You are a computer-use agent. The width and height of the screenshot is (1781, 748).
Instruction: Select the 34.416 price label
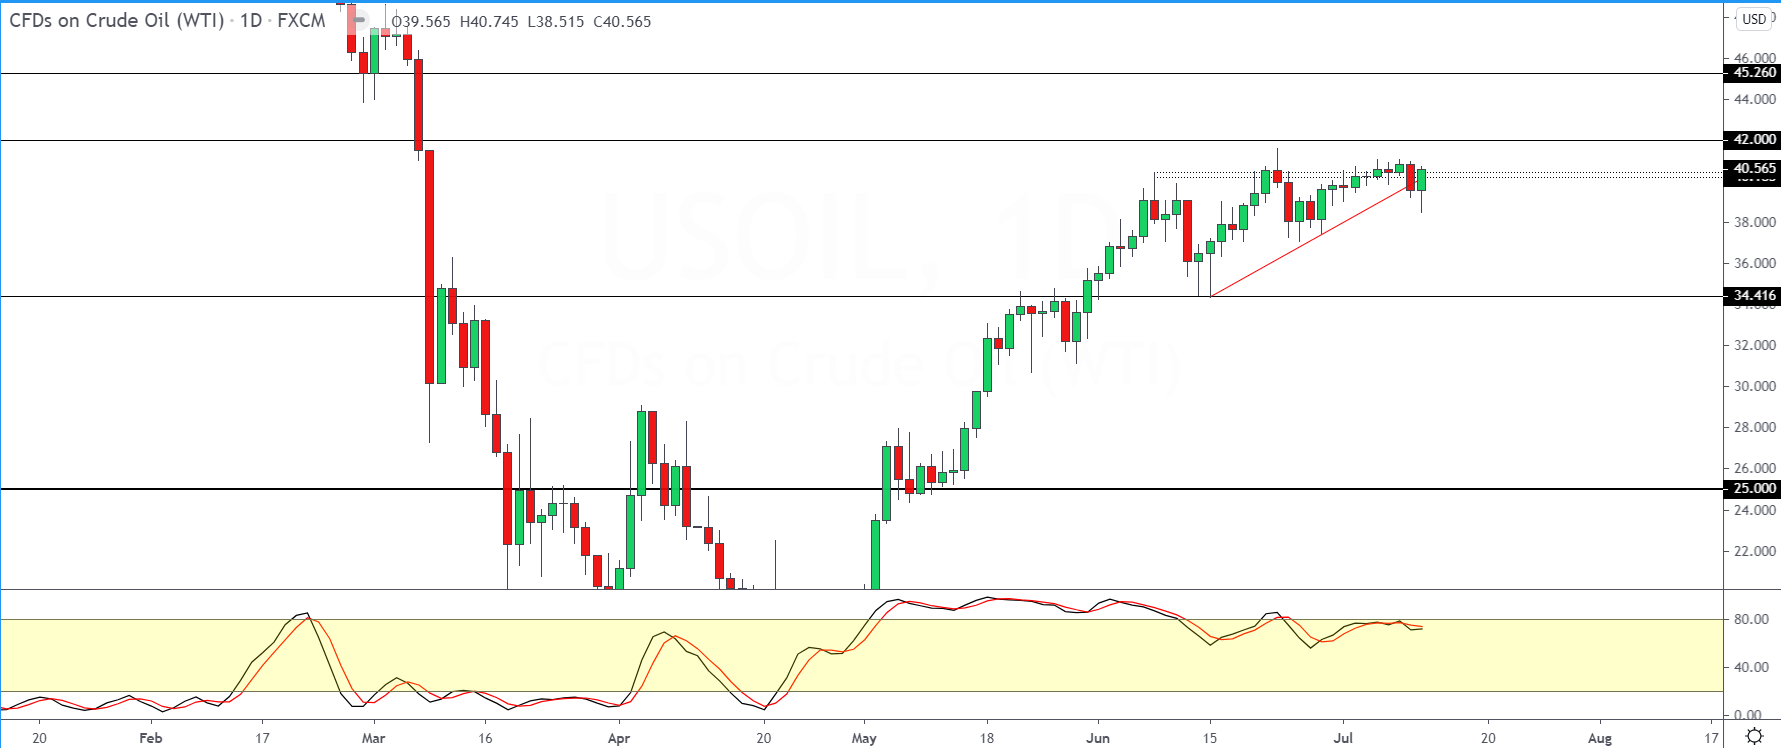[1753, 296]
